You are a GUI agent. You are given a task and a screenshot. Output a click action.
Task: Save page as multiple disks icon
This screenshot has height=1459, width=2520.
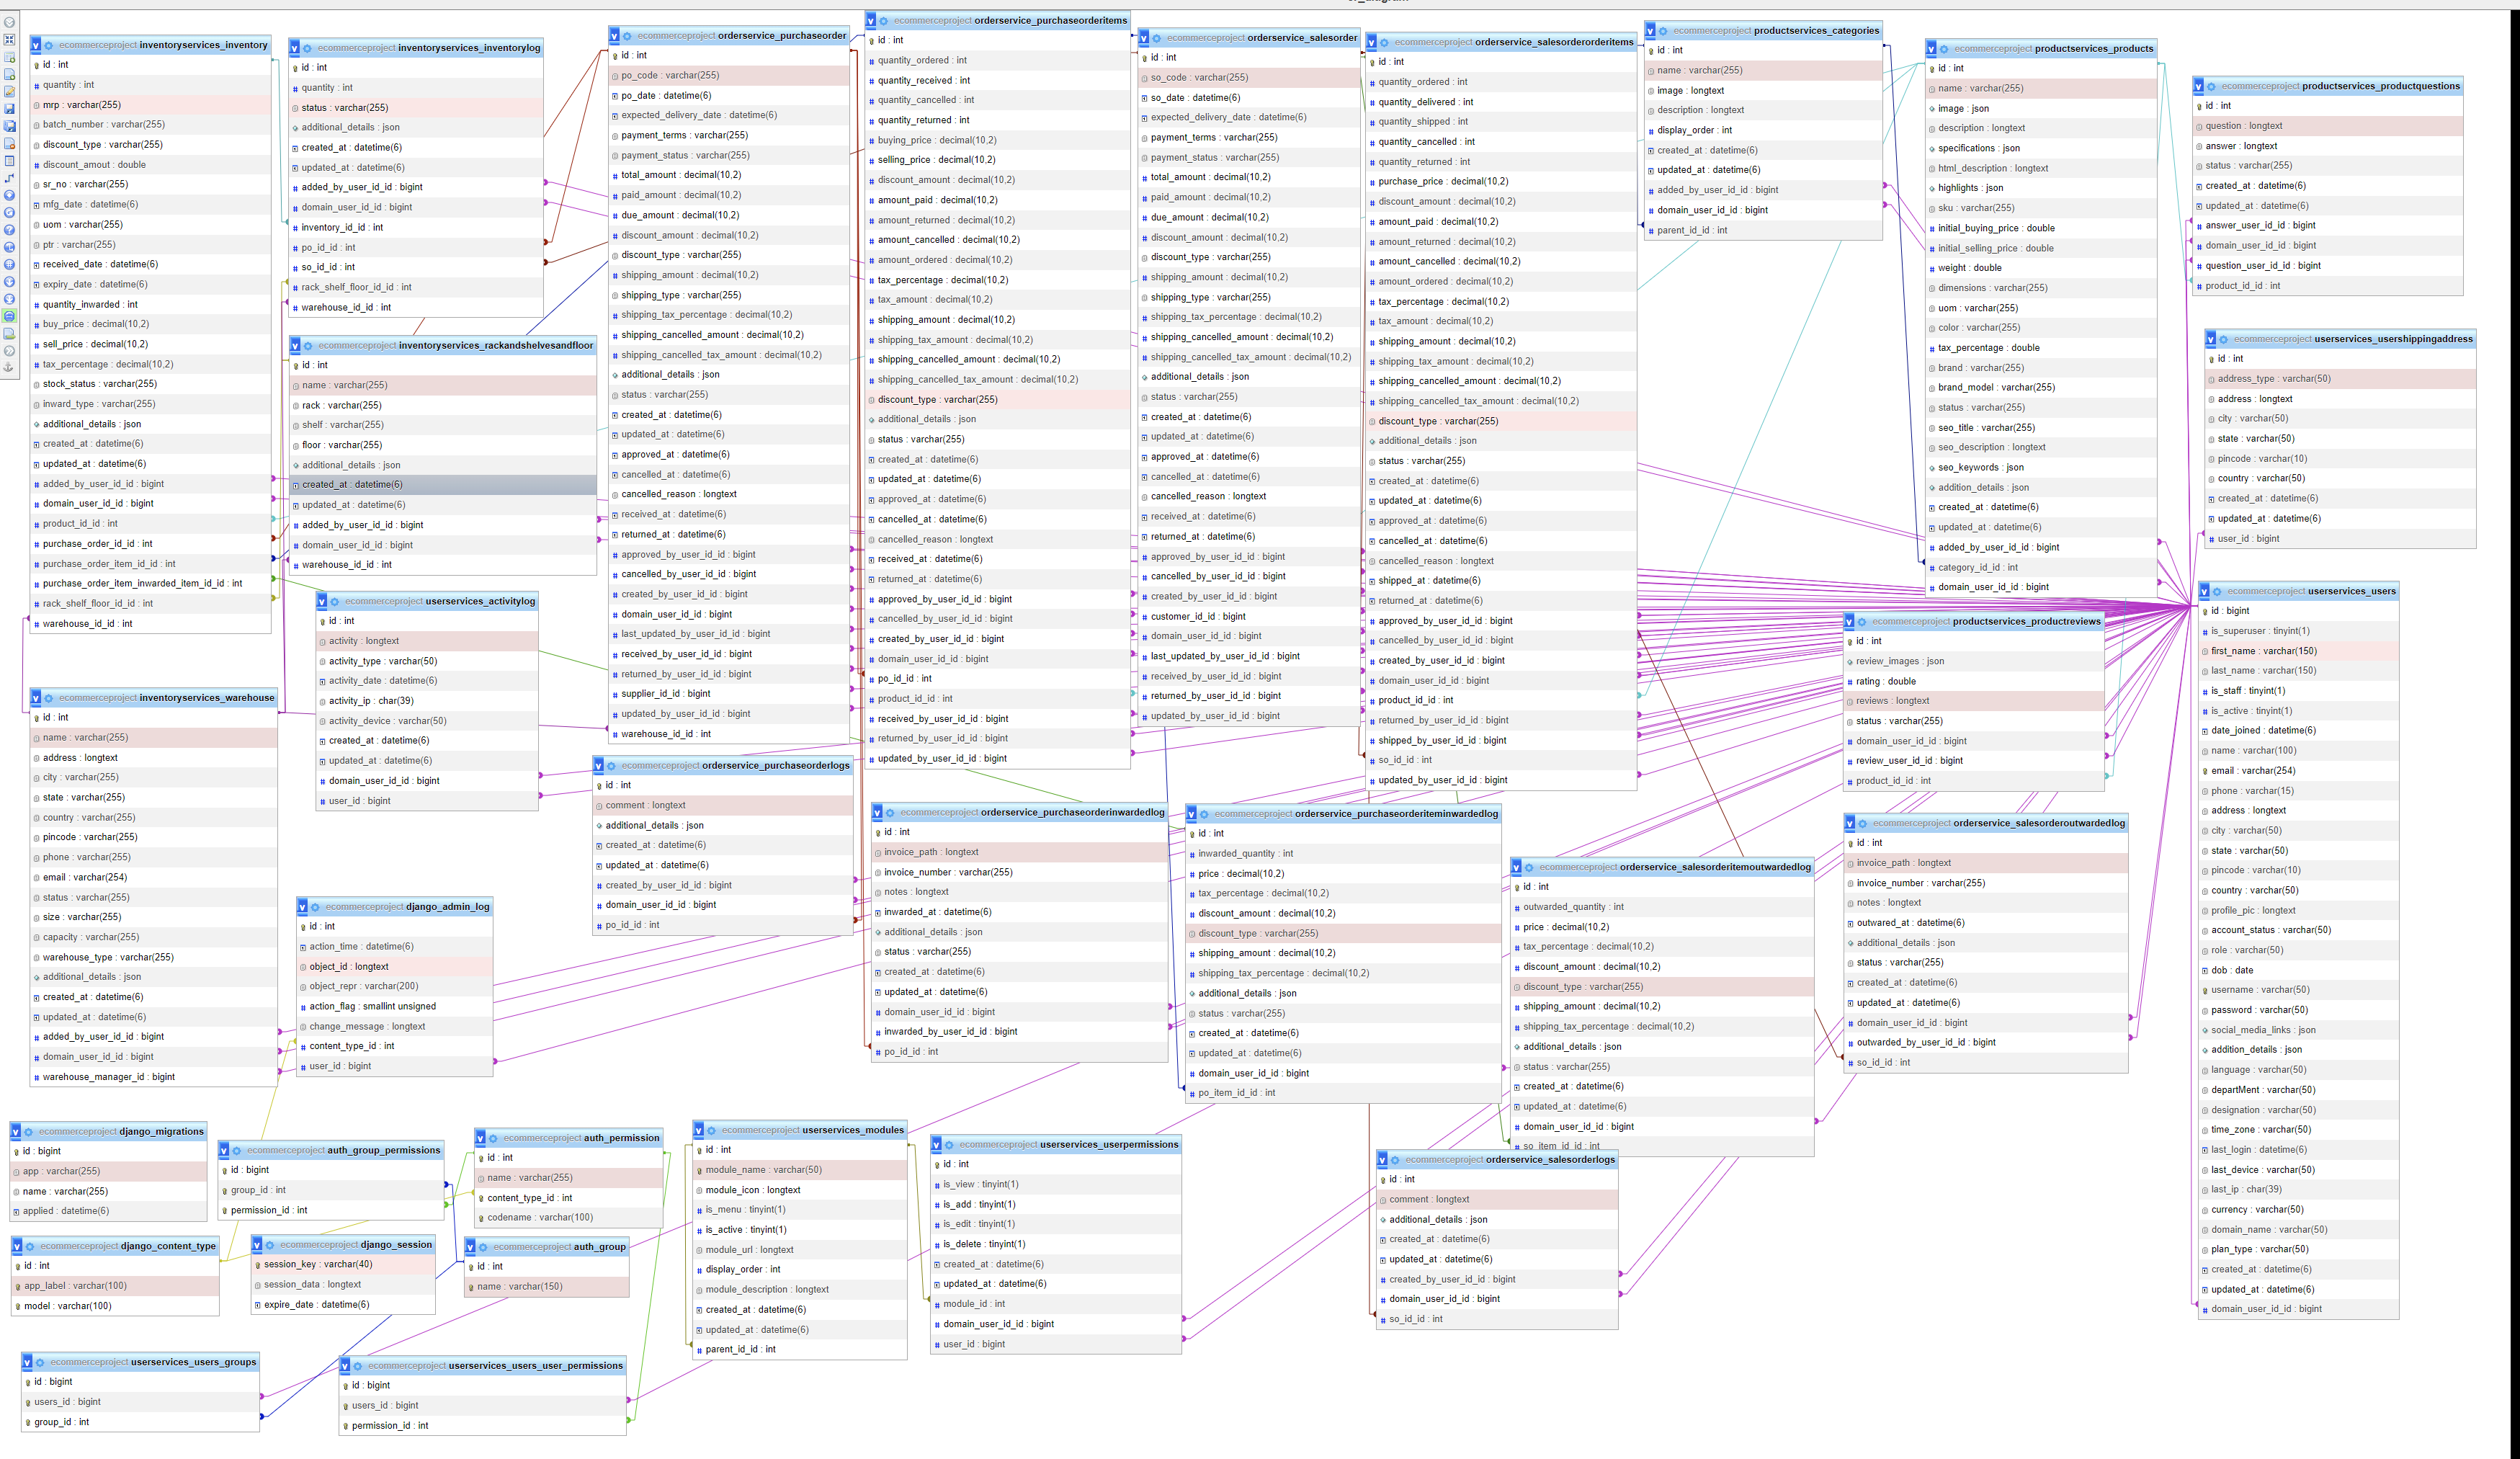click(x=9, y=127)
